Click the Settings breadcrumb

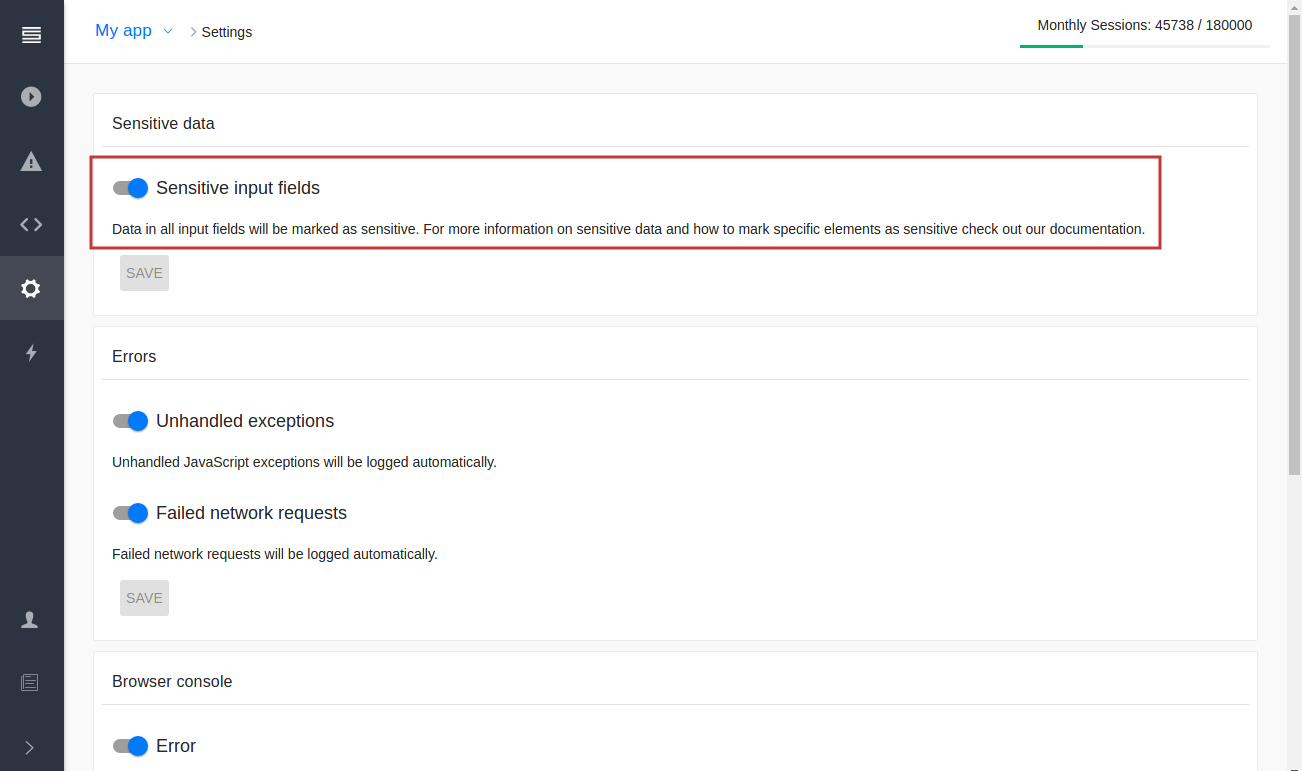coord(227,32)
